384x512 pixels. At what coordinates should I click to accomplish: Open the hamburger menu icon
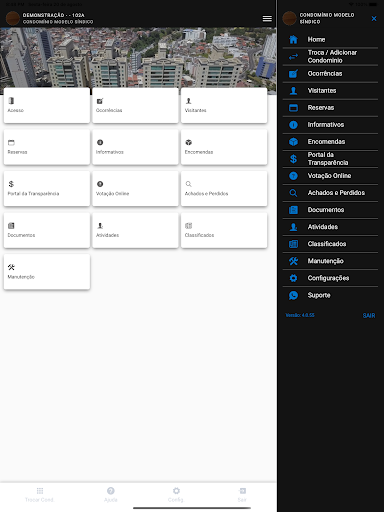click(267, 19)
